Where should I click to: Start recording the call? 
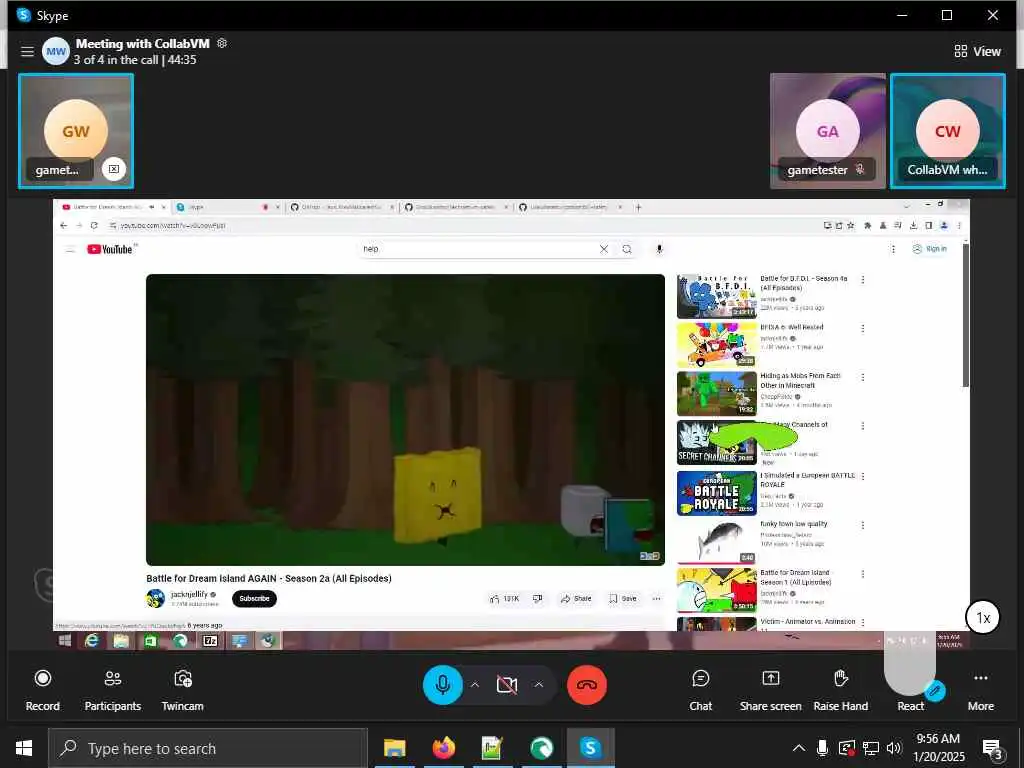coord(42,689)
